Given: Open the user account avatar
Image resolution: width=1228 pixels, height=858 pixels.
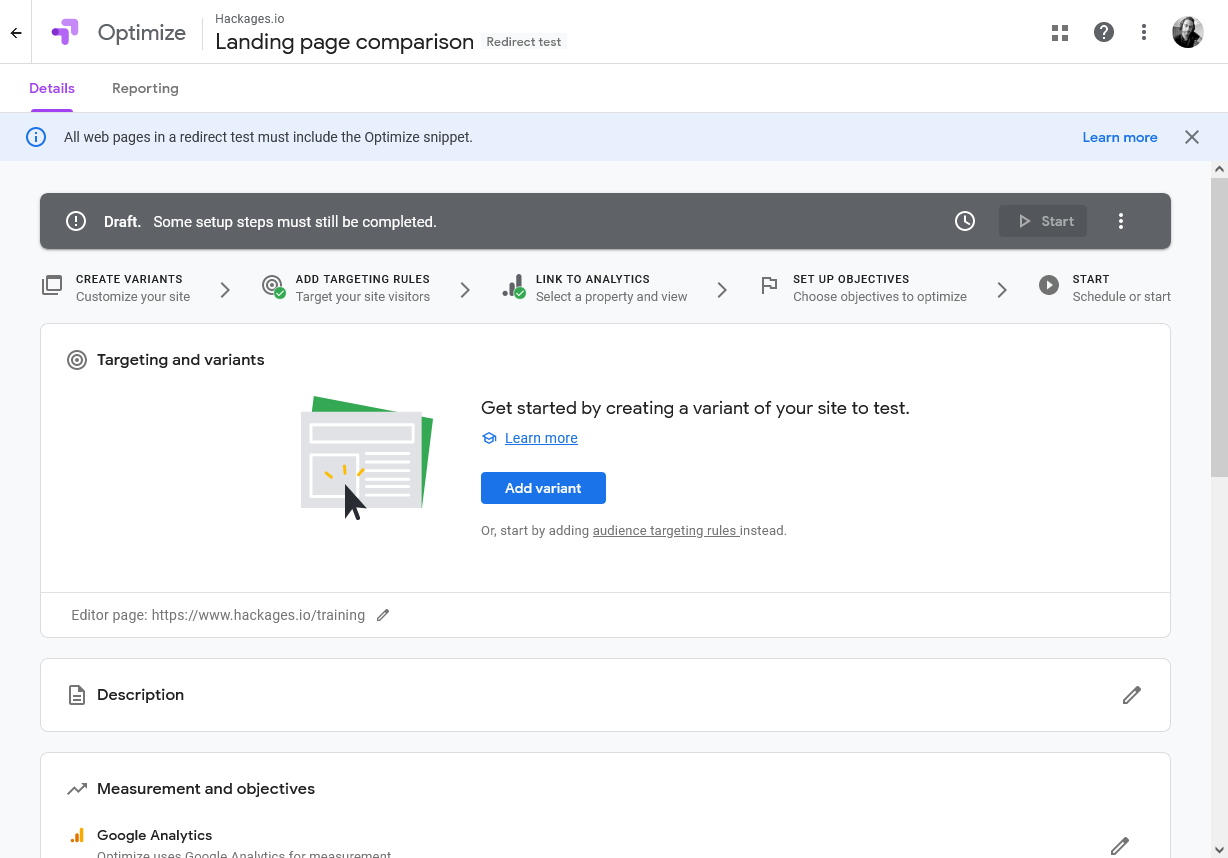Looking at the screenshot, I should click(1188, 32).
